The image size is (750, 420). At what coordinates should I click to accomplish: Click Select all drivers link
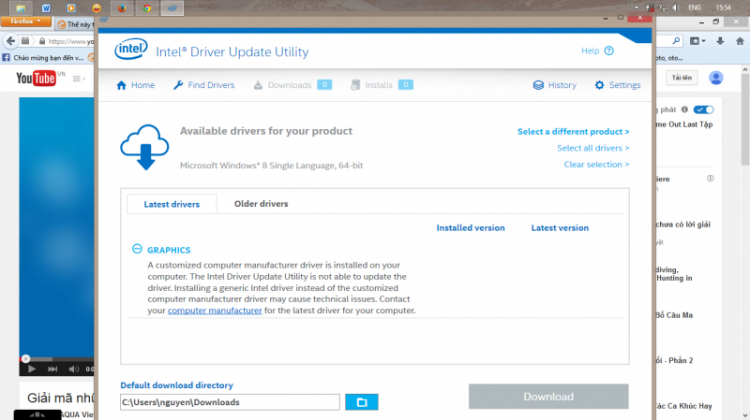coord(593,148)
